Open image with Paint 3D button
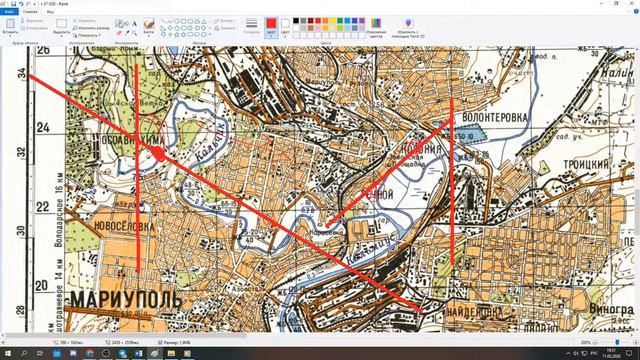This screenshot has width=640, height=360. [x=408, y=28]
